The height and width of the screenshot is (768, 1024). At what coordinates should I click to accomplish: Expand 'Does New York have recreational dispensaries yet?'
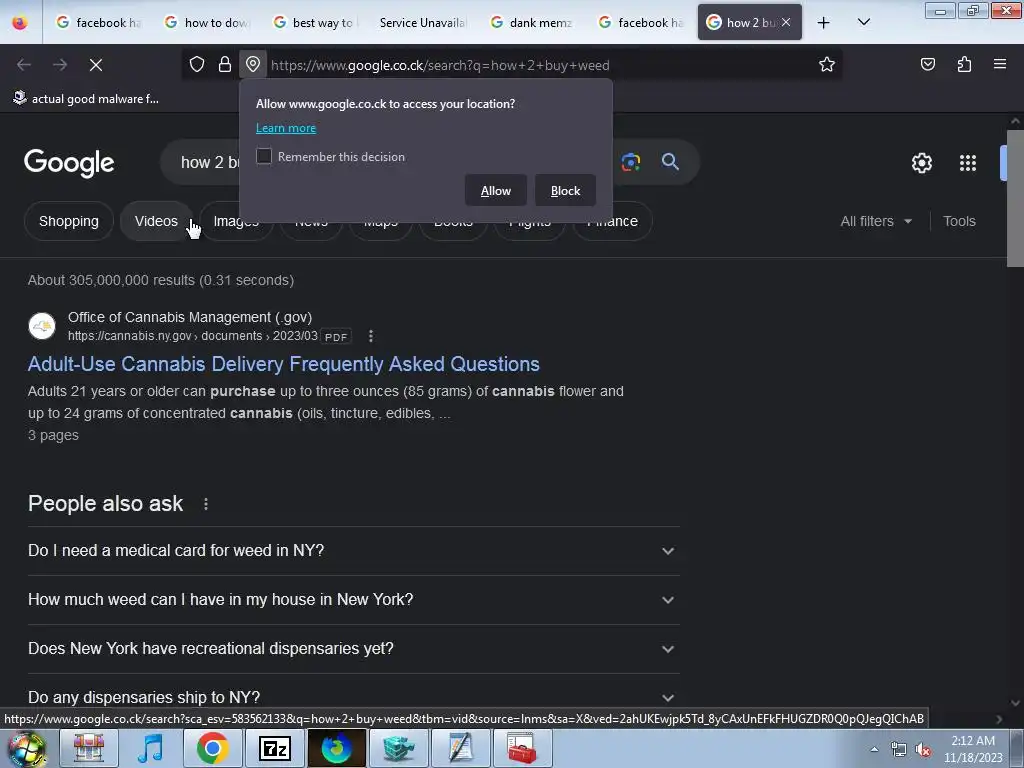353,648
